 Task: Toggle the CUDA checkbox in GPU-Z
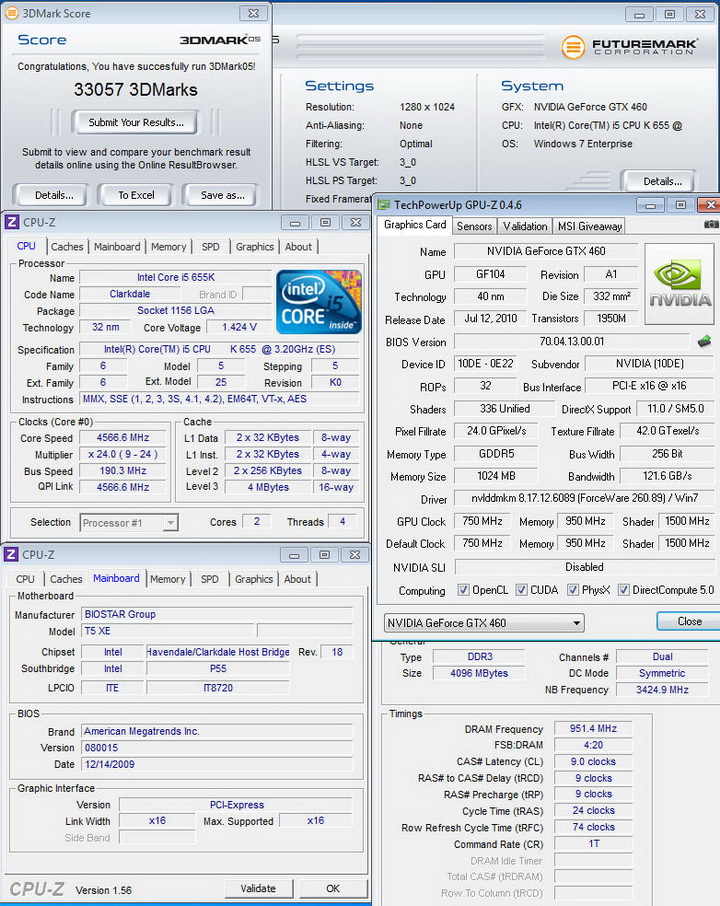click(521, 590)
